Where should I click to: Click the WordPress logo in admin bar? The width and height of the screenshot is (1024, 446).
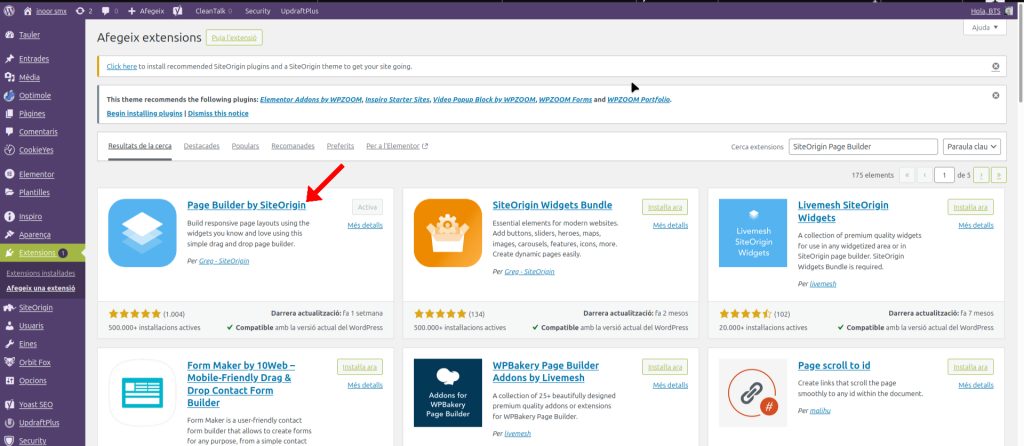coord(9,10)
